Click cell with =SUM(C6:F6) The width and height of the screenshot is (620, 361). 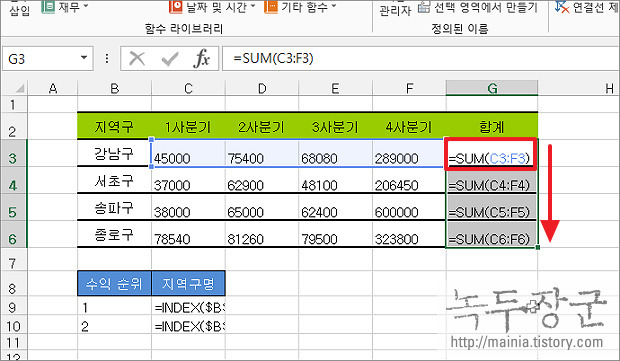point(492,234)
